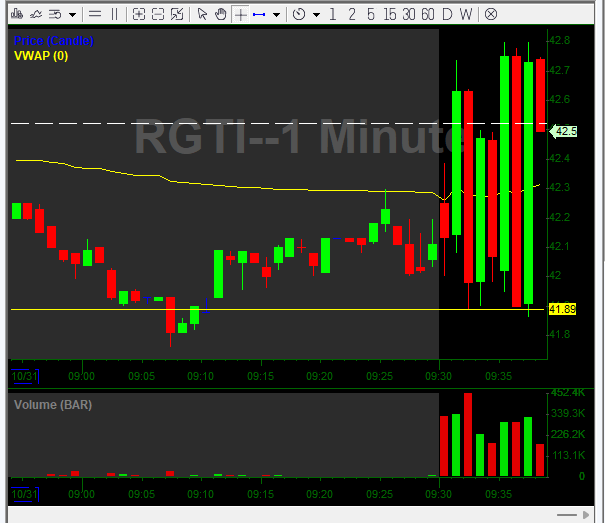
Task: Select the vertical lines tool
Action: point(114,15)
